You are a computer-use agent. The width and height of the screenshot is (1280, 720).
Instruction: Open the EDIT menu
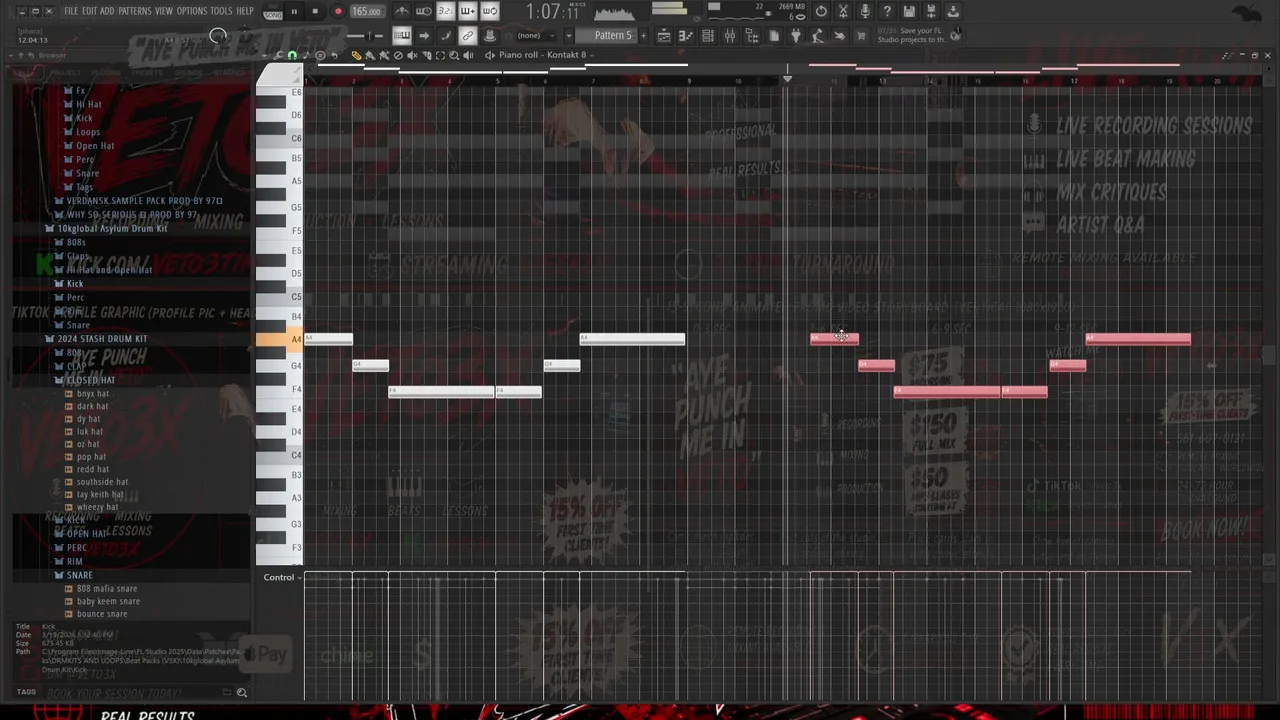point(89,11)
